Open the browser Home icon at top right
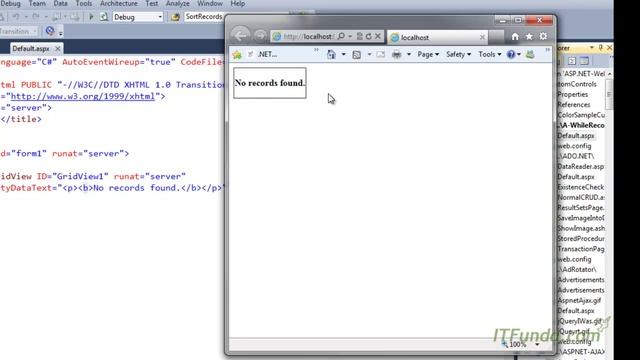The image size is (640, 360). (515, 37)
